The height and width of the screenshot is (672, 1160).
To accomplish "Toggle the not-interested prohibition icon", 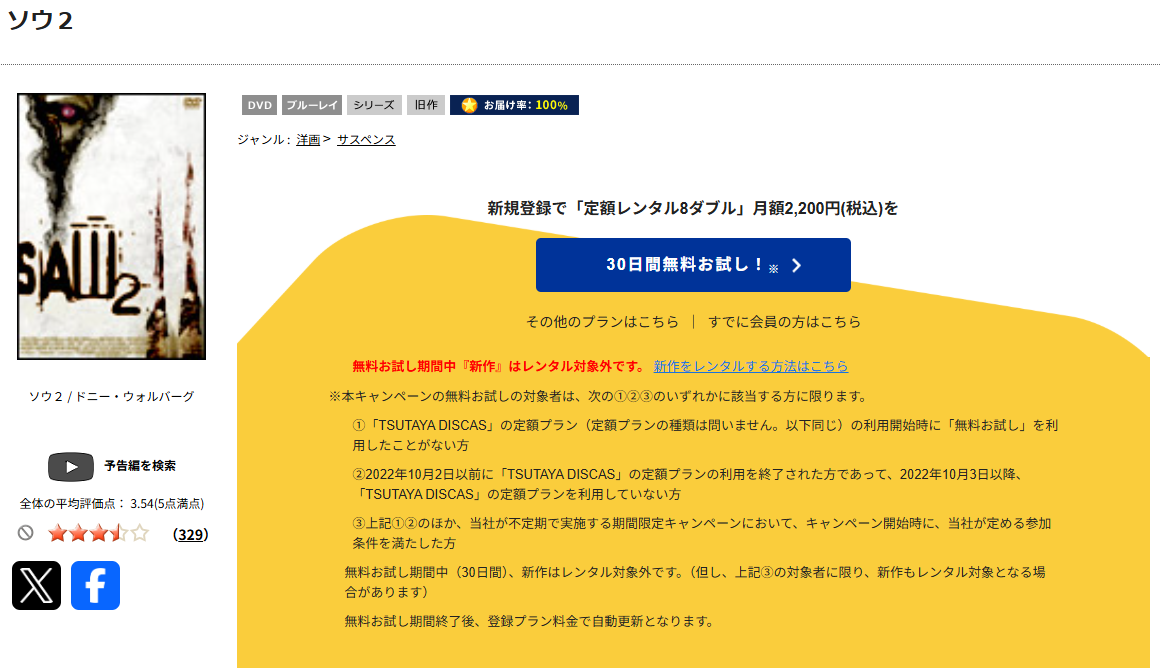I will 27,533.
